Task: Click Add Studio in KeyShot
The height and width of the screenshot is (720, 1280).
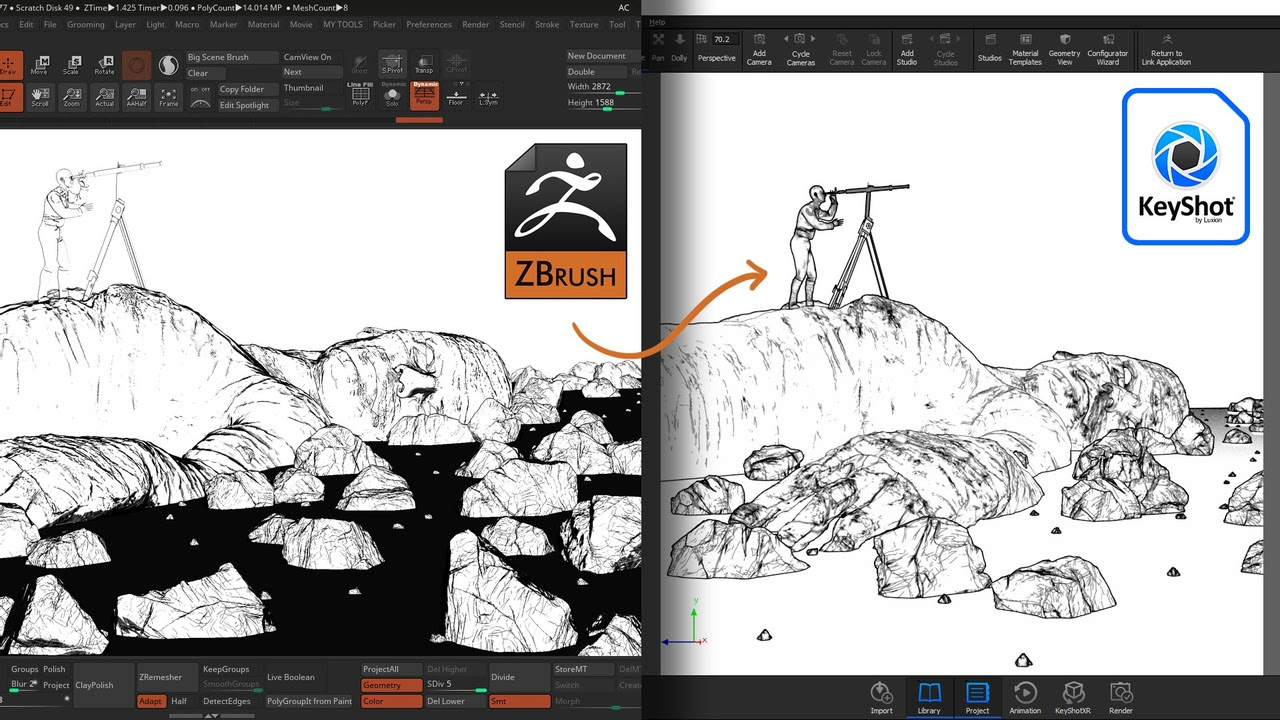Action: pyautogui.click(x=907, y=49)
